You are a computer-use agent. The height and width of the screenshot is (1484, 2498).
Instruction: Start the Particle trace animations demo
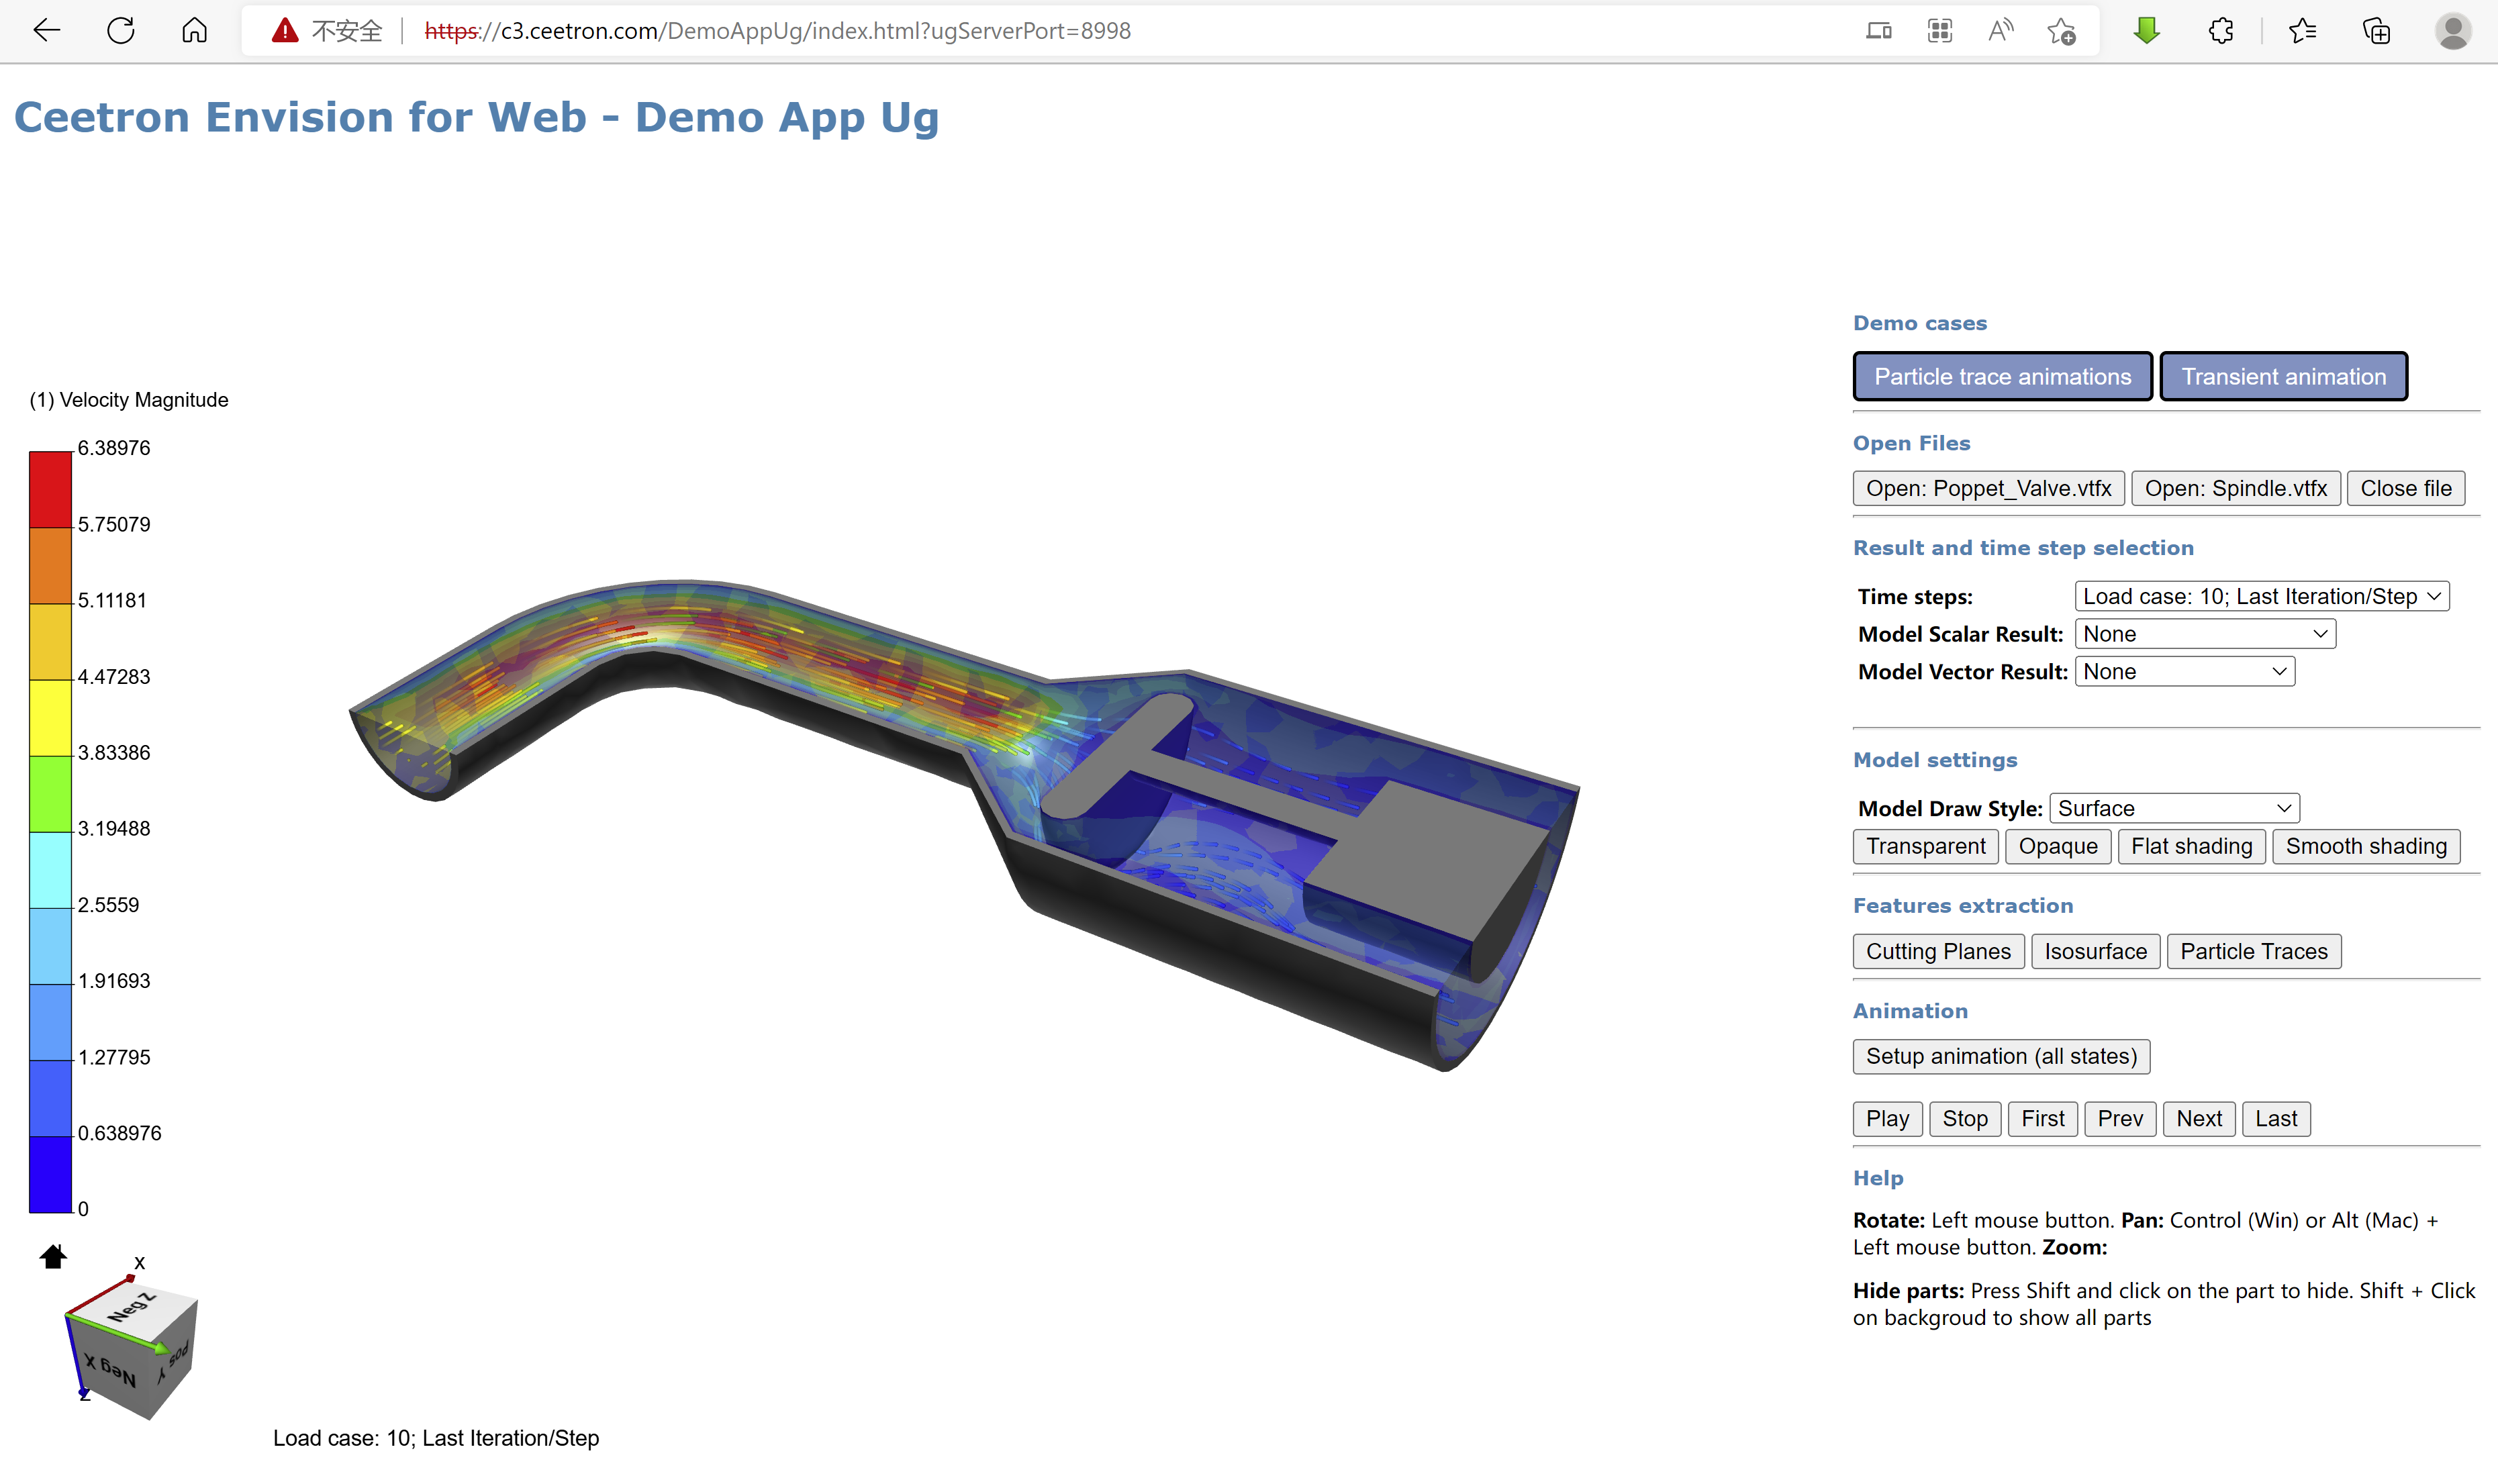coord(2002,376)
